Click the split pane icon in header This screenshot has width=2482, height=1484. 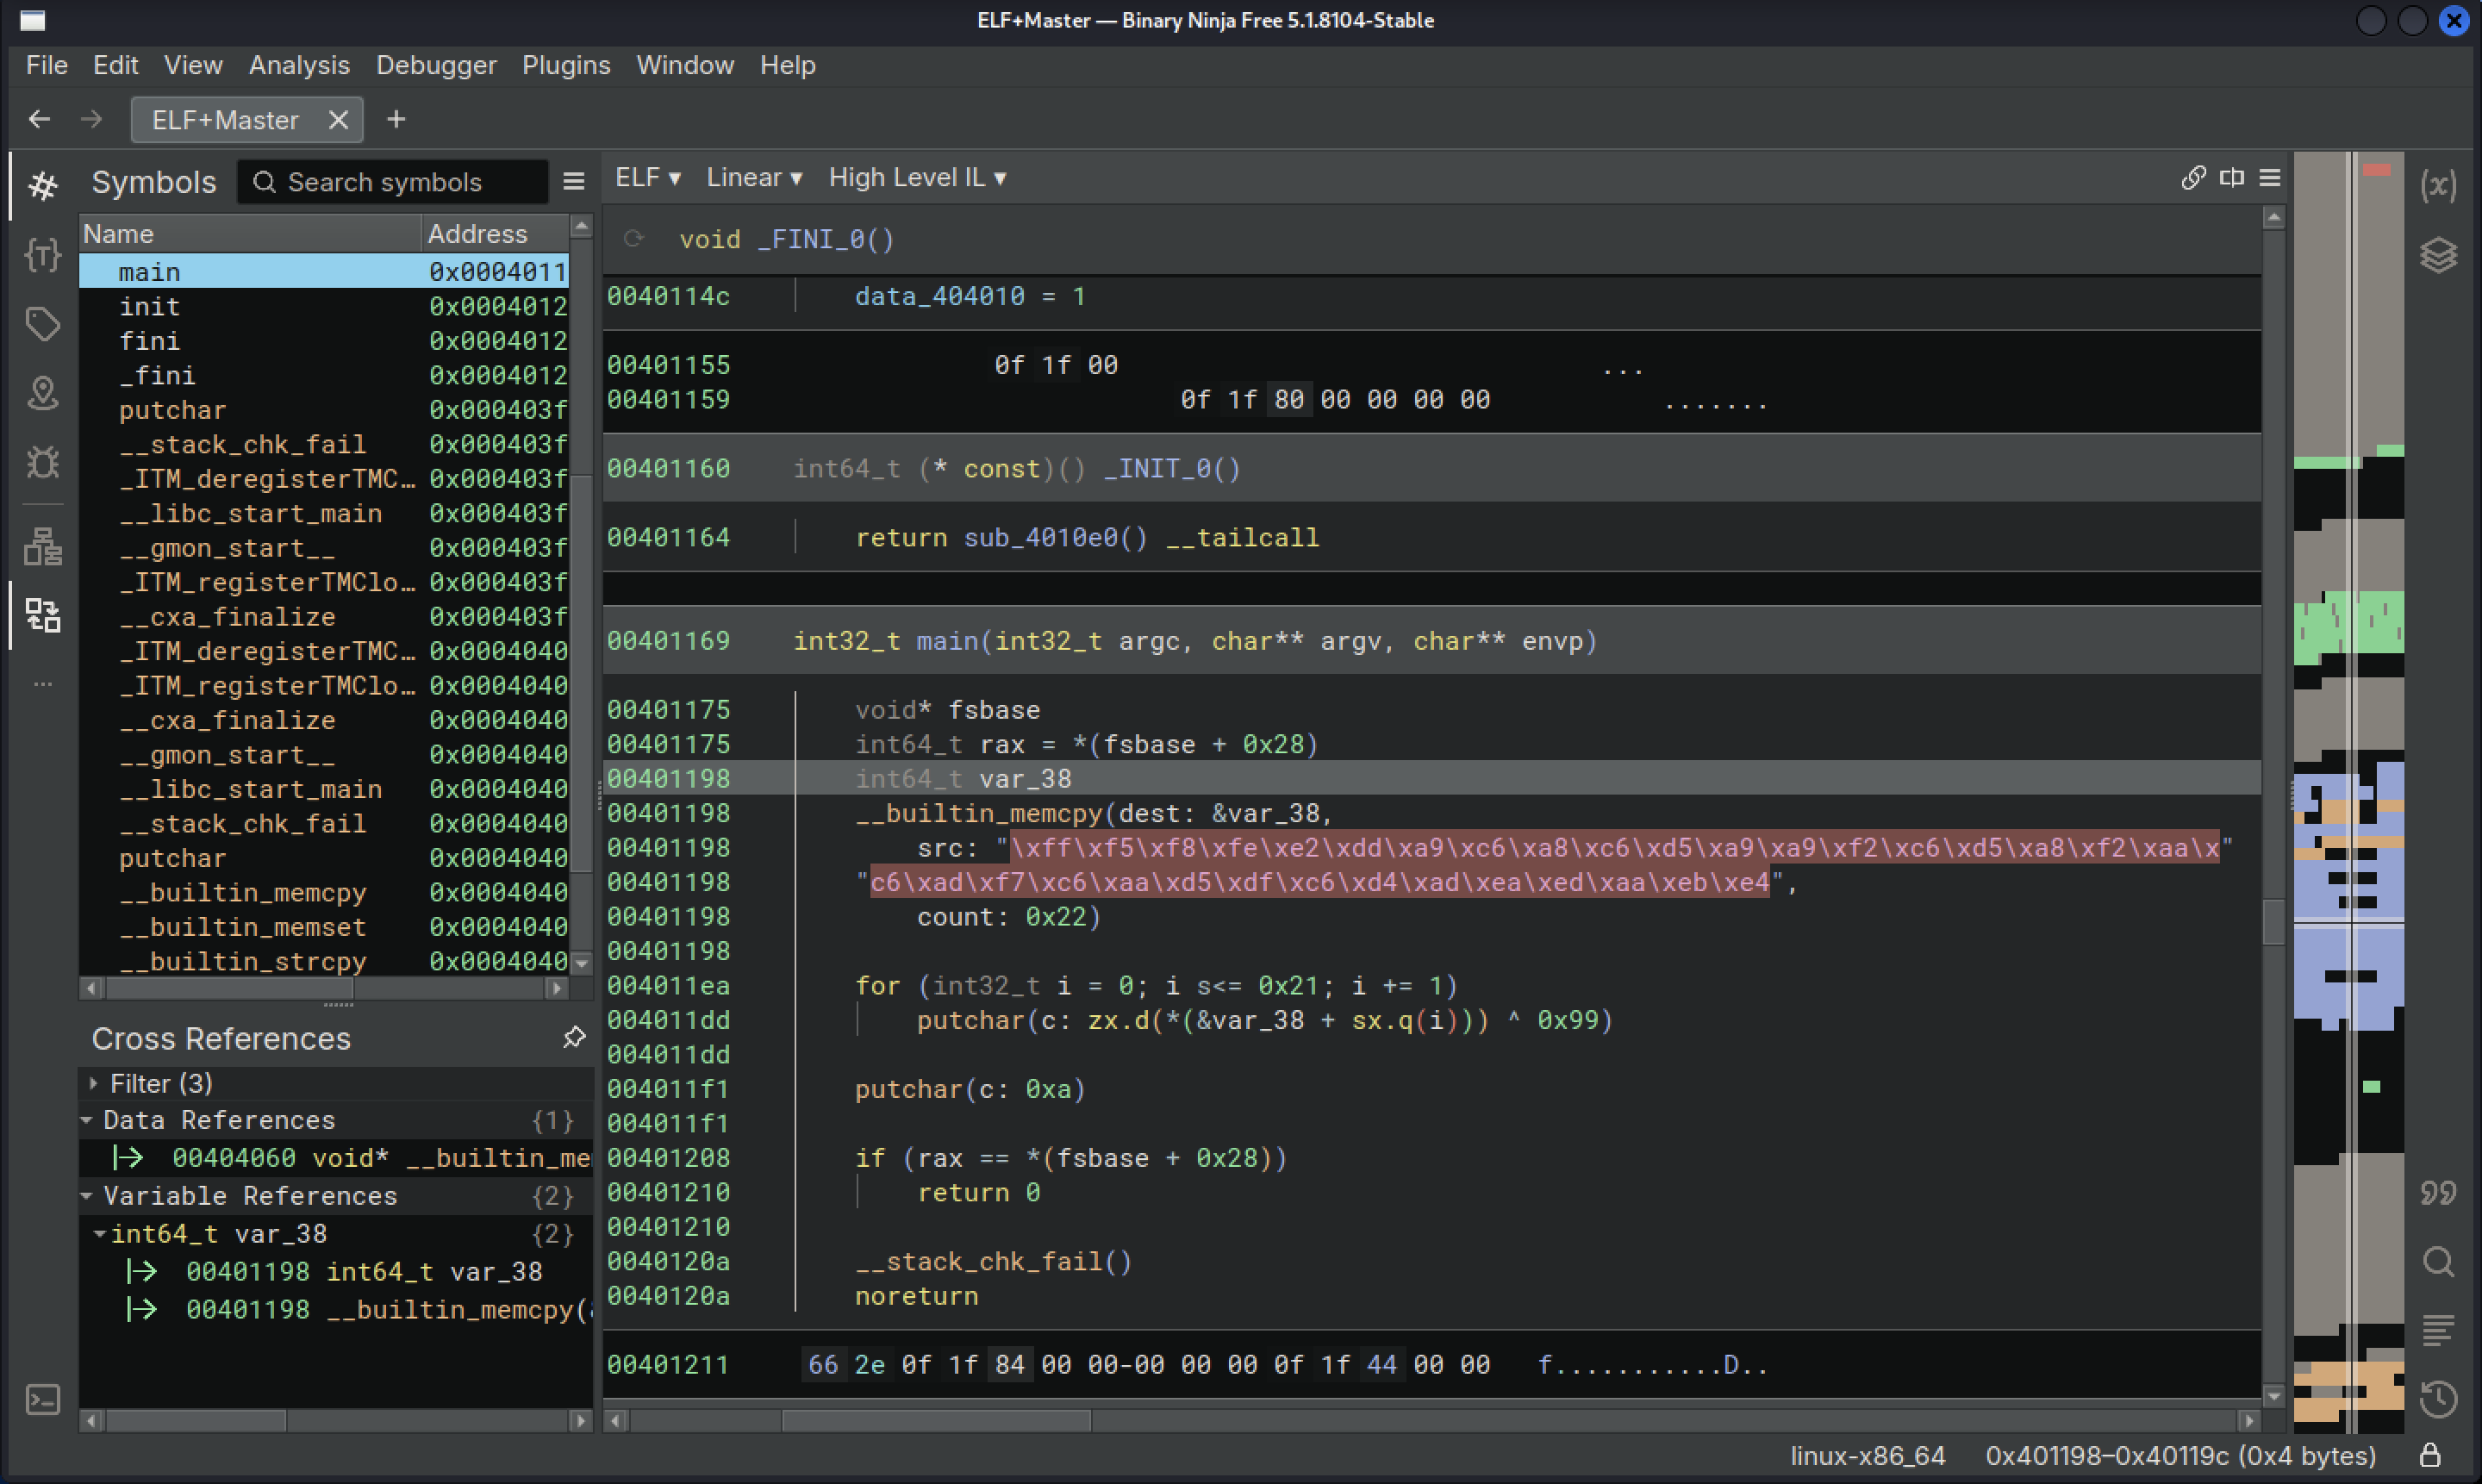pos(2231,178)
